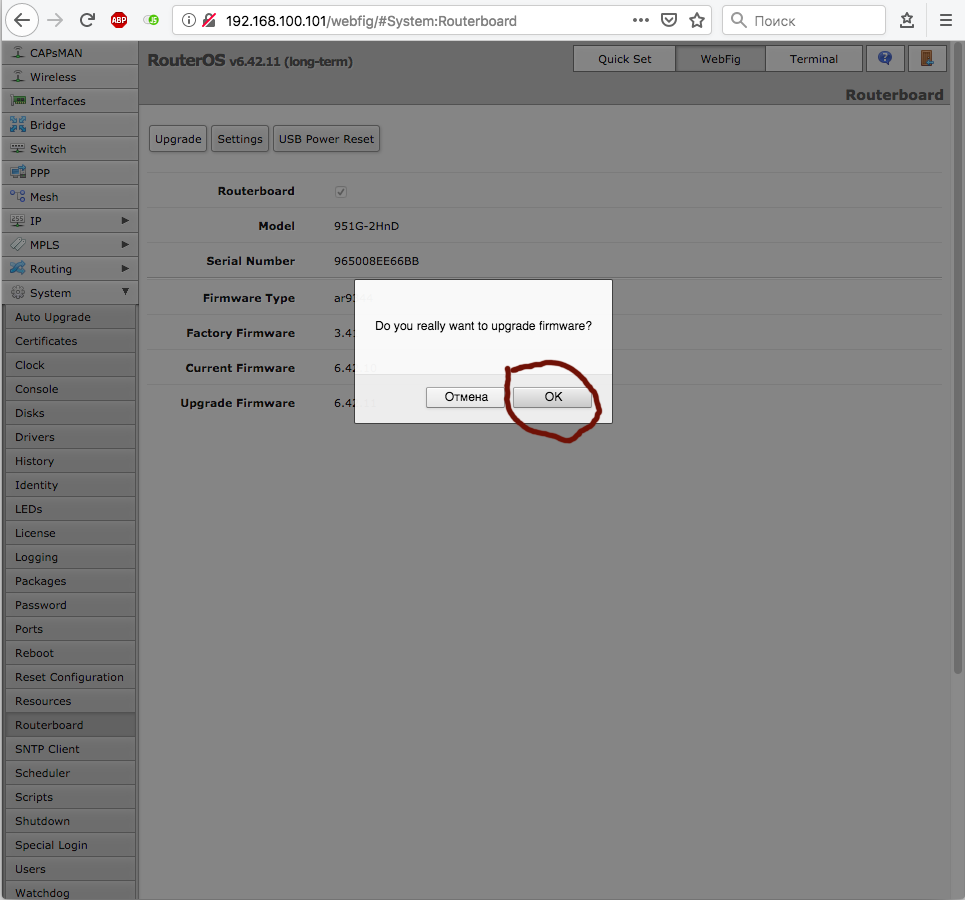The height and width of the screenshot is (900, 965).
Task: Switch to the Quick Set tab
Action: 624,58
